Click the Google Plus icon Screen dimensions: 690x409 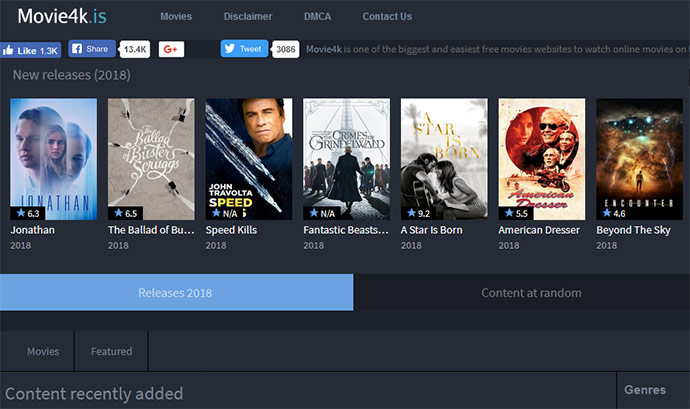click(x=171, y=49)
